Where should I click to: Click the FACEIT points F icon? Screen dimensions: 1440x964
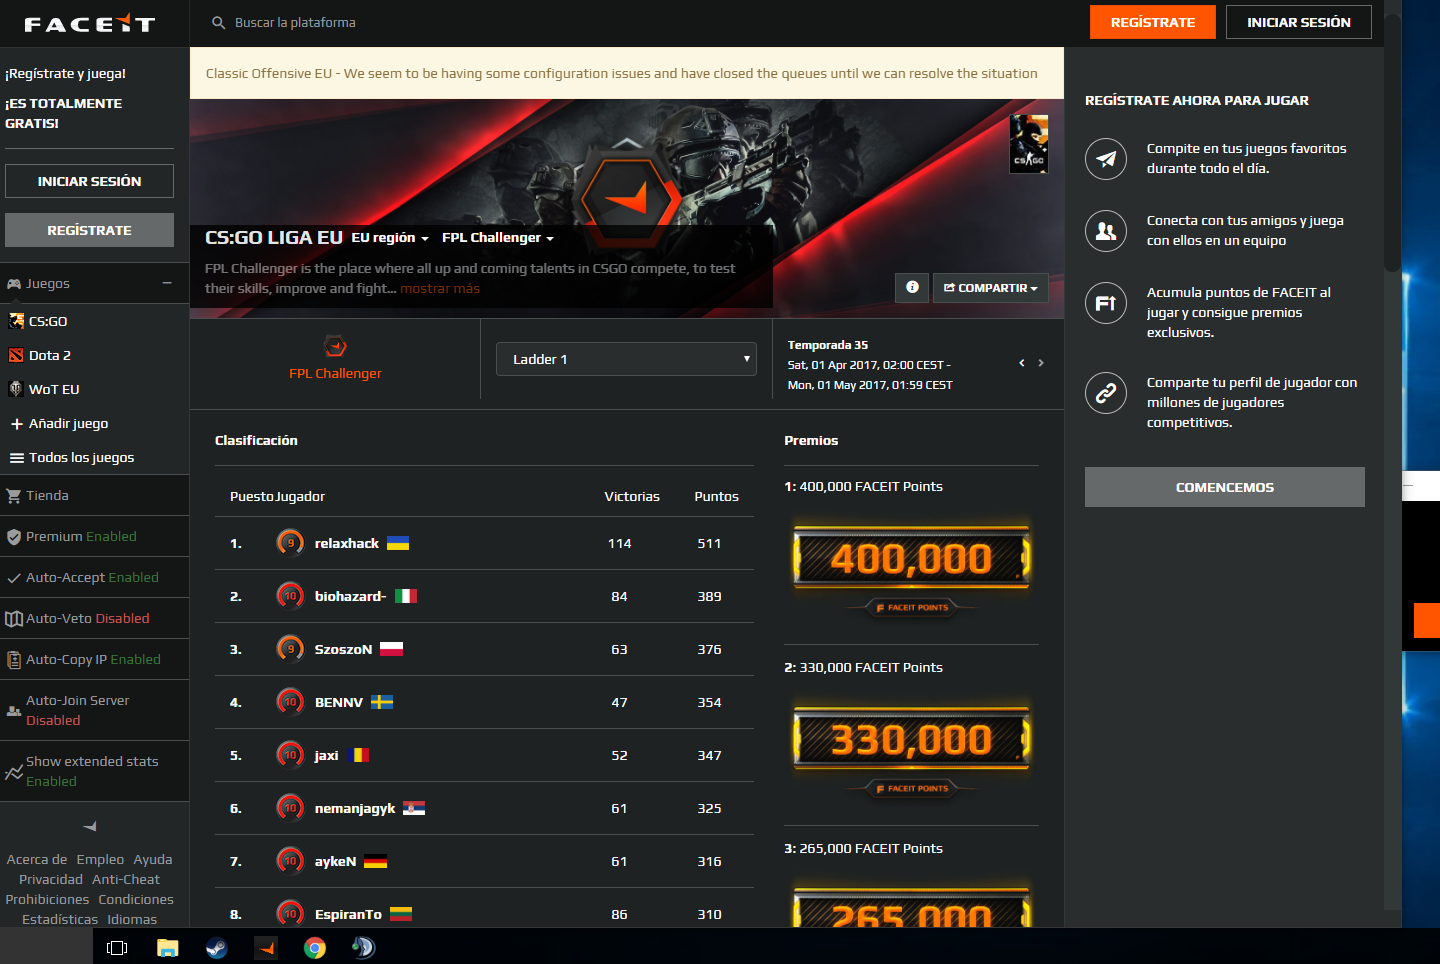(1106, 303)
